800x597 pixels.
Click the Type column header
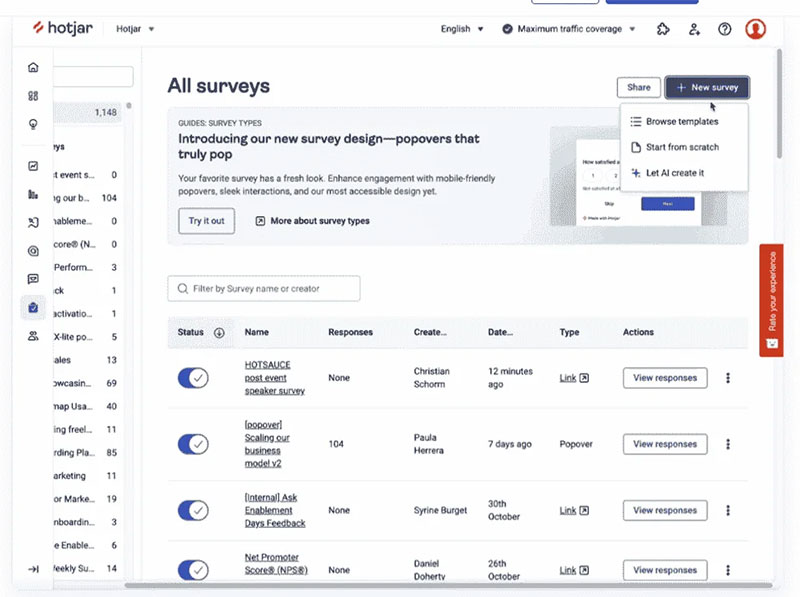point(569,332)
